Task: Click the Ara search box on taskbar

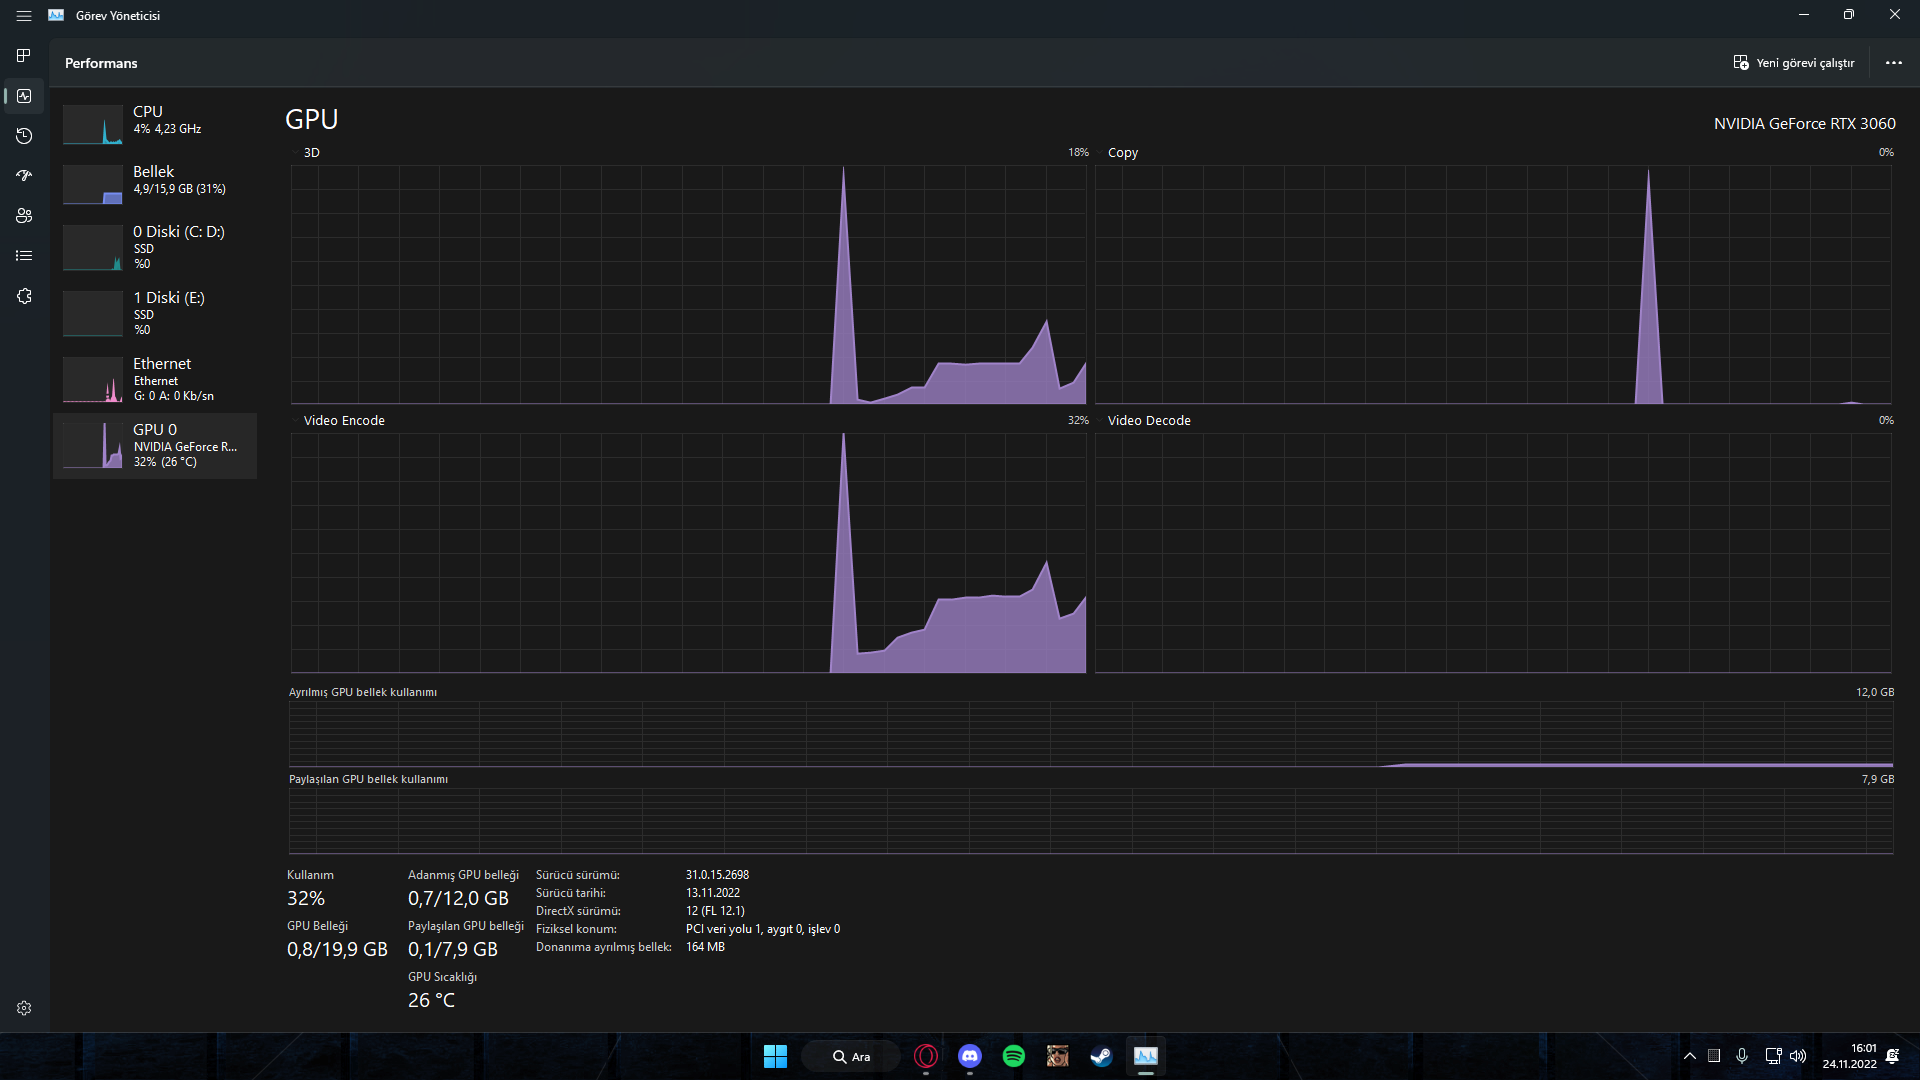Action: pyautogui.click(x=852, y=1056)
